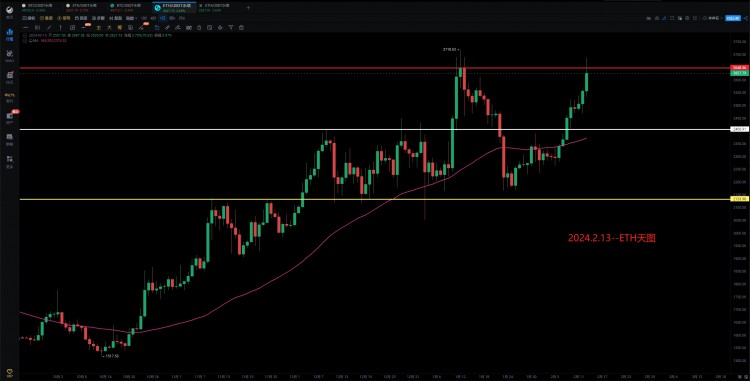This screenshot has height=381, width=750.
Task: Open the 指标 indicators button
Action: click(x=29, y=18)
